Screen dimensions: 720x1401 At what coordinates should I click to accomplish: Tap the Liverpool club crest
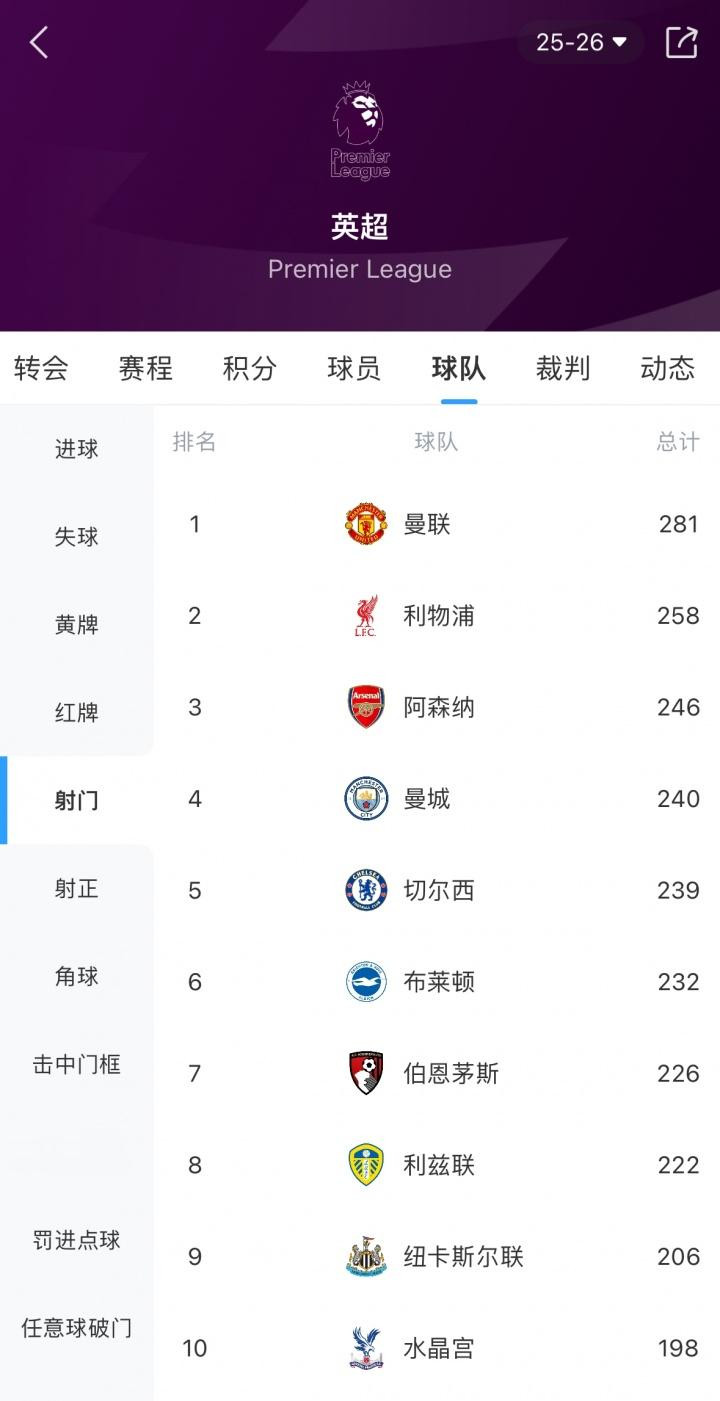click(x=366, y=616)
